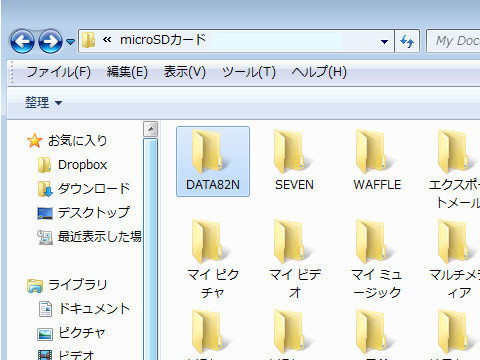This screenshot has width=480, height=360.
Task: Click the DATA82N folder name label
Action: 213,185
